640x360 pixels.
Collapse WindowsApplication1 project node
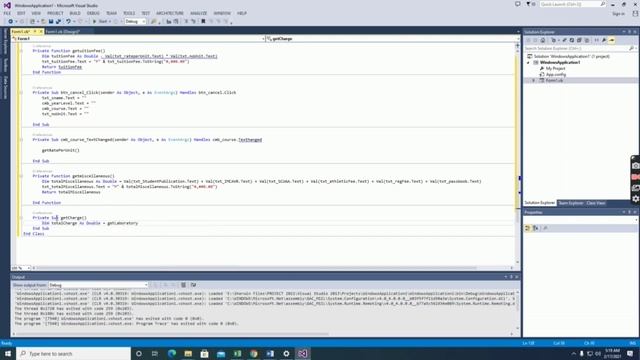coord(529,62)
